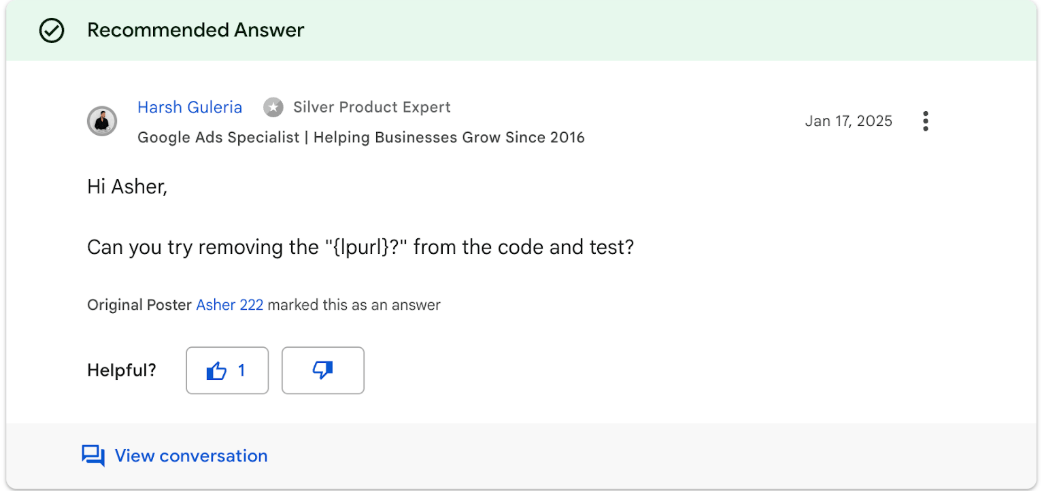1041x491 pixels.
Task: Click the Silver Product Expert label
Action: tap(371, 107)
